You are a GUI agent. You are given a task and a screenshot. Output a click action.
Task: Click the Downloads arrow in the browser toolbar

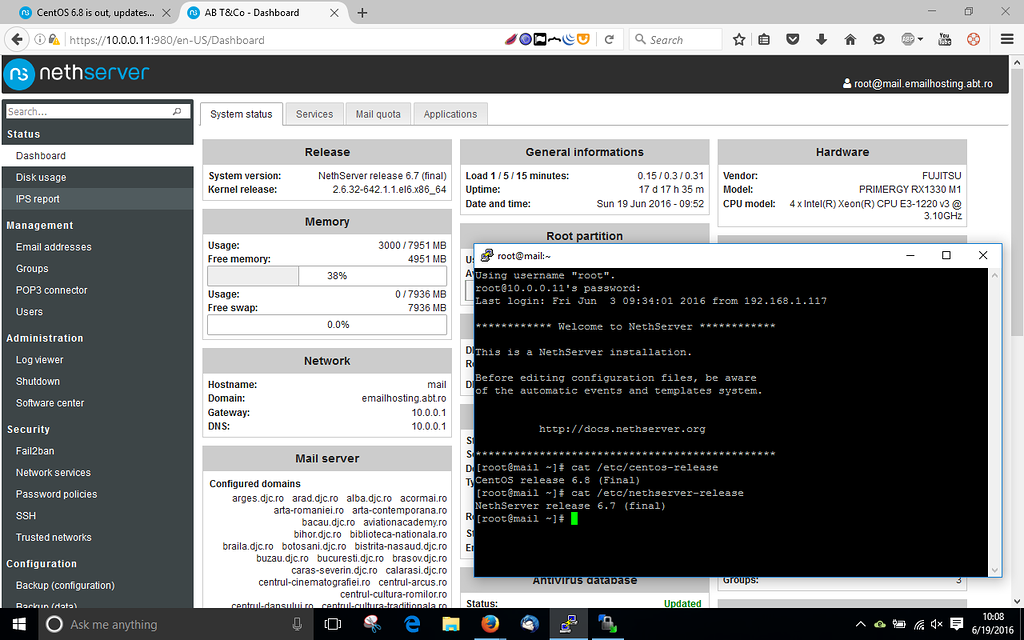tap(820, 39)
